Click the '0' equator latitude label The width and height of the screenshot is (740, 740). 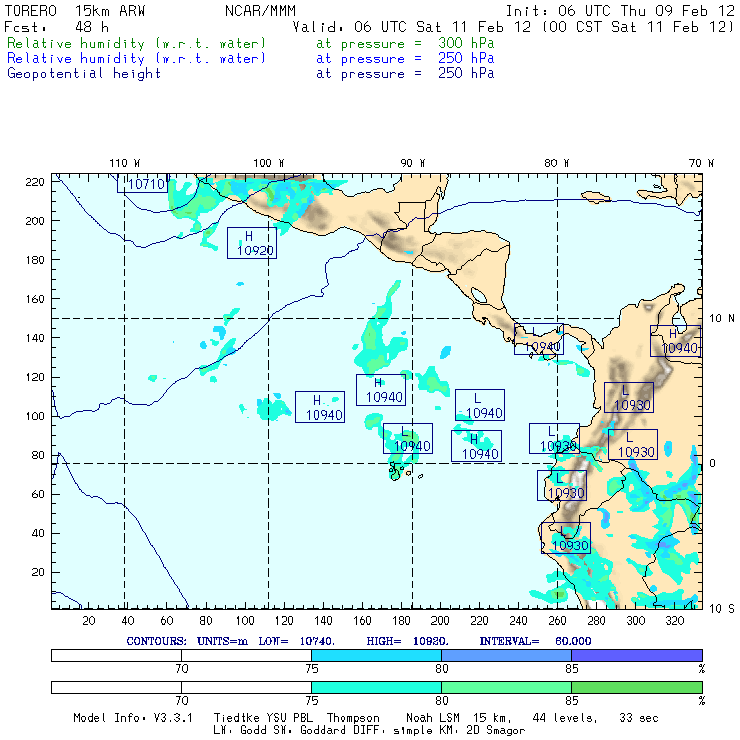click(712, 463)
